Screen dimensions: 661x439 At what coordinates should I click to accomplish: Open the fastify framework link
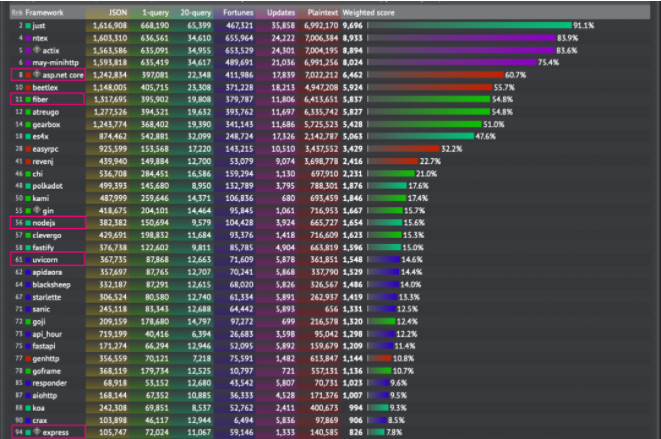point(43,248)
